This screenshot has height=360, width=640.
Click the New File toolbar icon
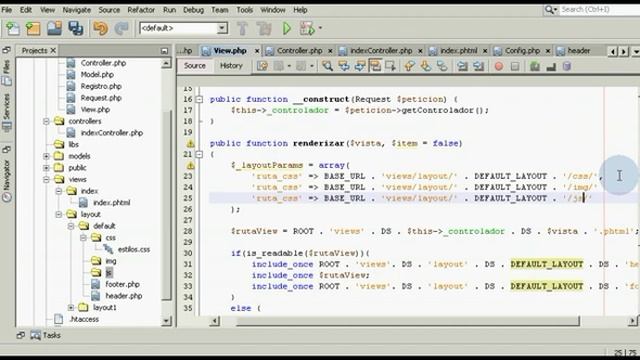(x=12, y=28)
